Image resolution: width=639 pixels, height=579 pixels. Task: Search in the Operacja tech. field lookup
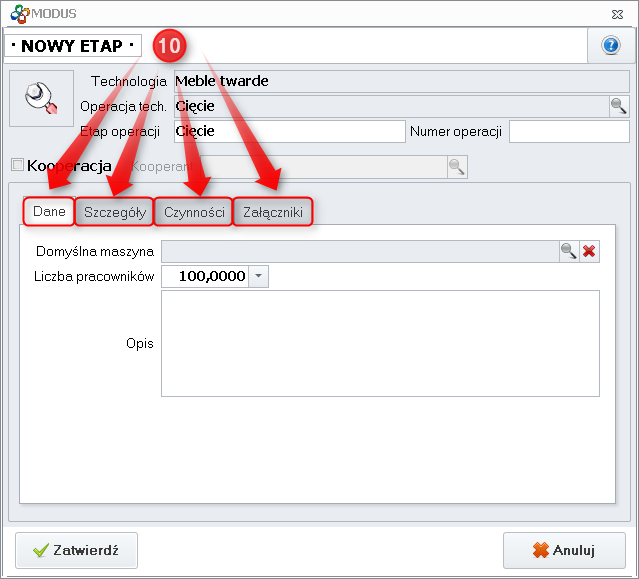[618, 106]
